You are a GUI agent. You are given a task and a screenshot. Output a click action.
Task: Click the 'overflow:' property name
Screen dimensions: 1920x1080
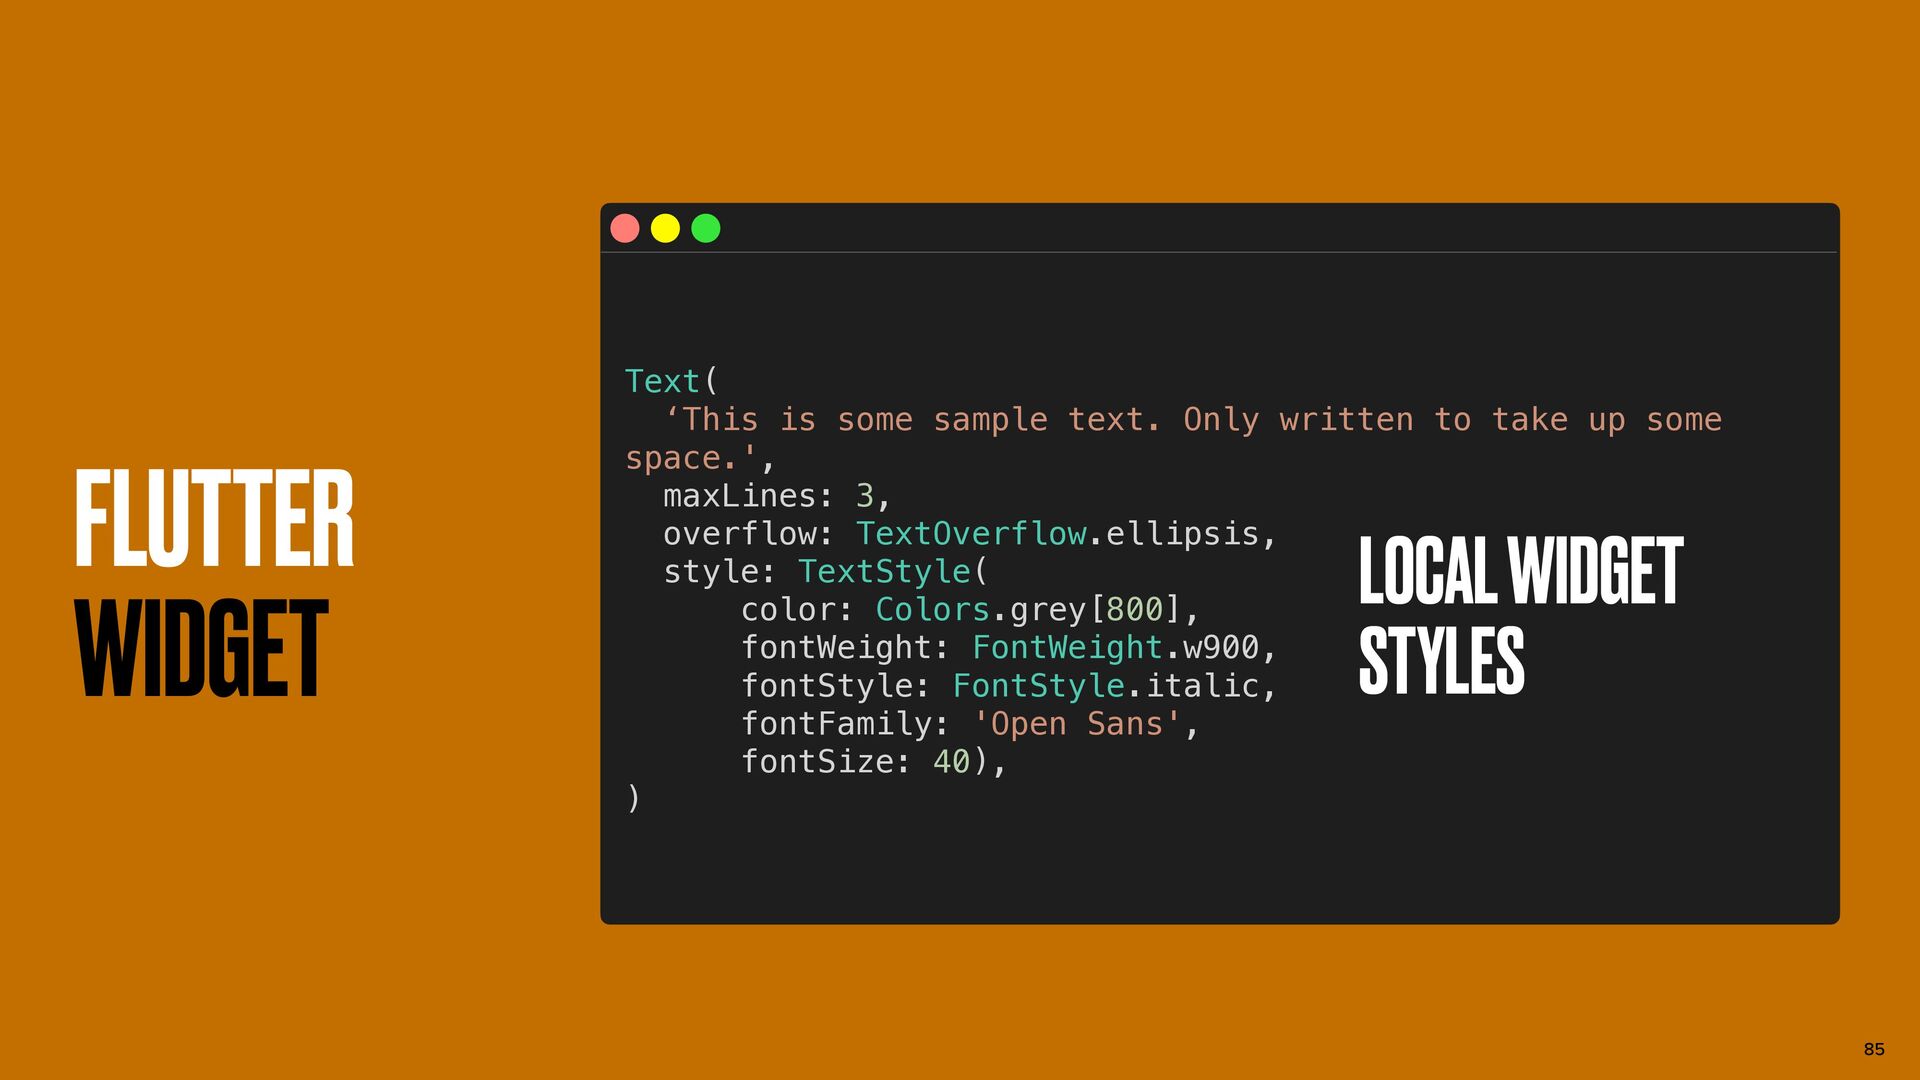748,534
